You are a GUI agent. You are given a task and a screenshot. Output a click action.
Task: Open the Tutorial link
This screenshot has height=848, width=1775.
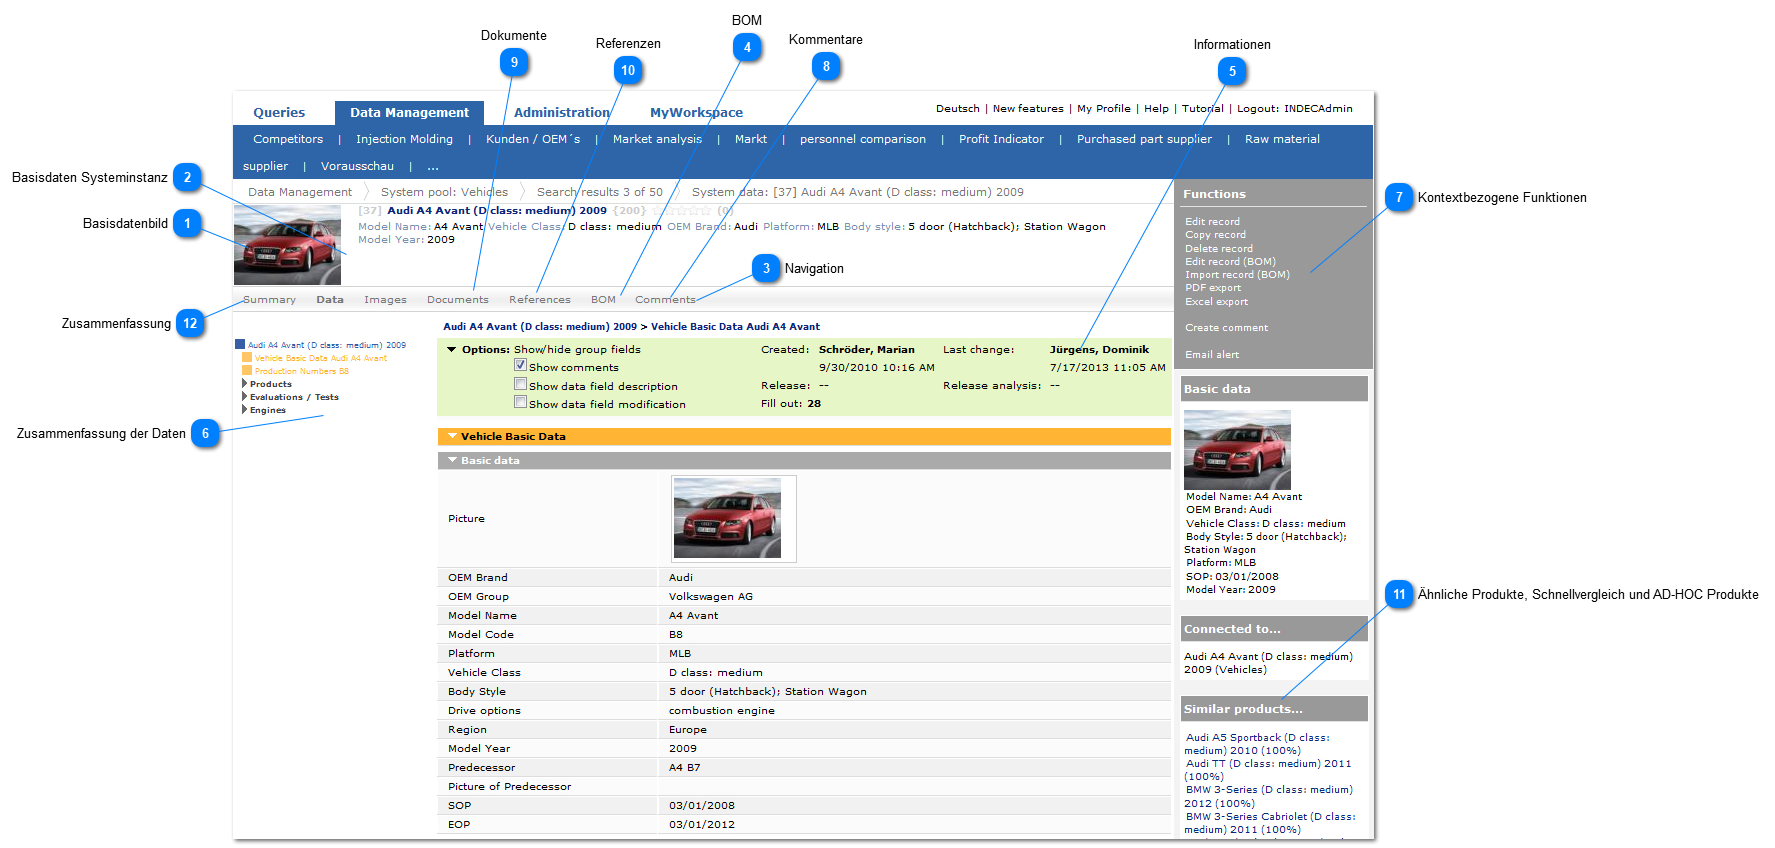tap(1203, 109)
